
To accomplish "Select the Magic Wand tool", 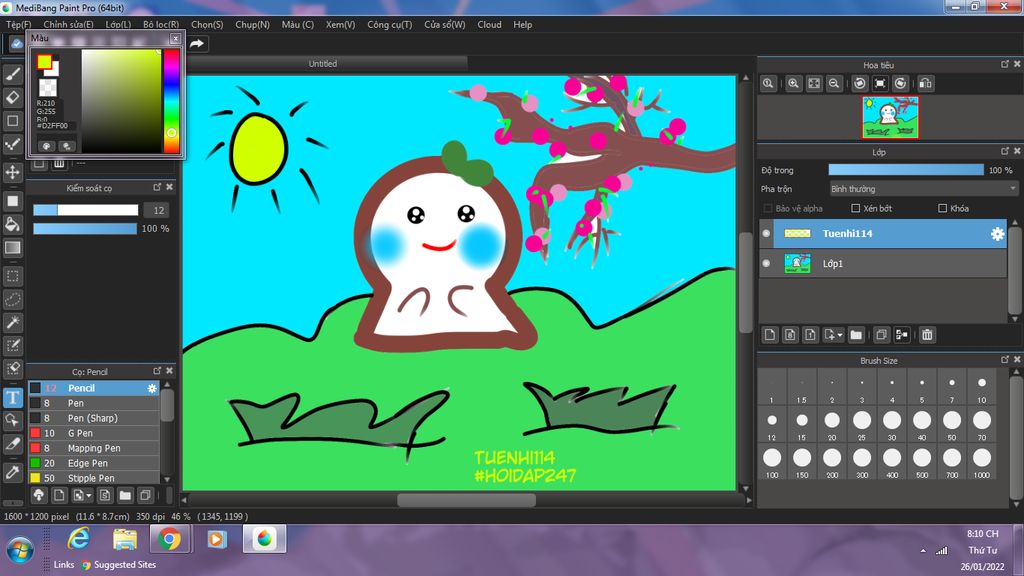I will point(12,322).
